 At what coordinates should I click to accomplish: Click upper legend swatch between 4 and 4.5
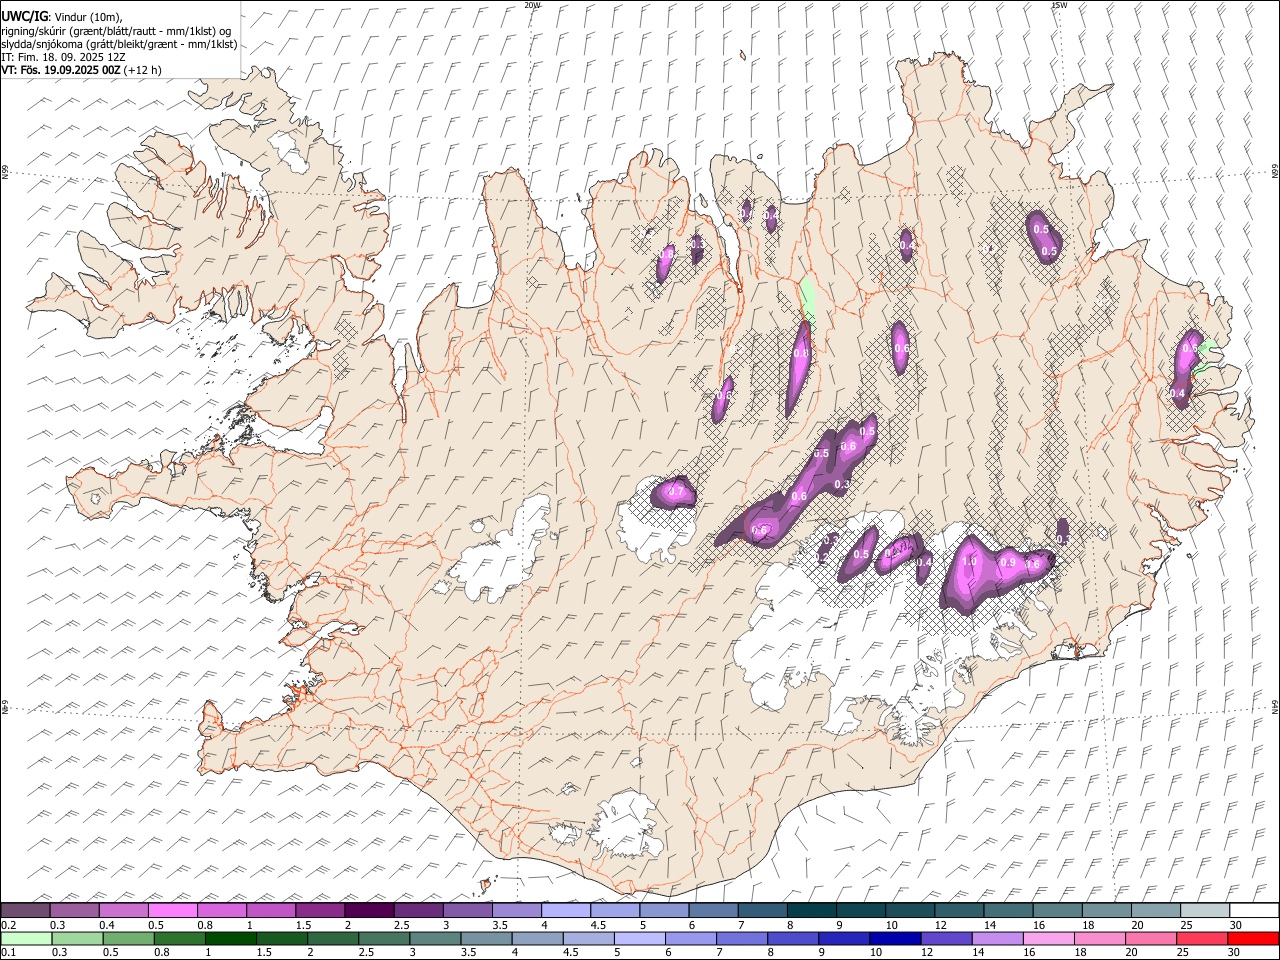pos(566,910)
